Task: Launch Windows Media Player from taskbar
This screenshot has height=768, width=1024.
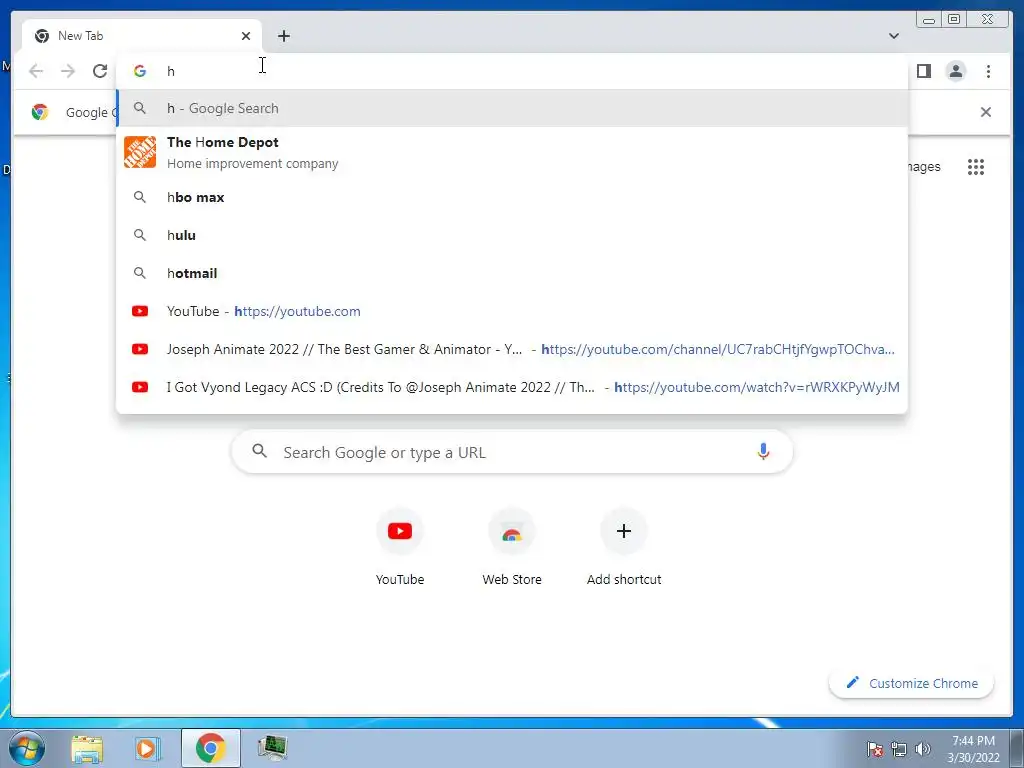Action: (148, 748)
